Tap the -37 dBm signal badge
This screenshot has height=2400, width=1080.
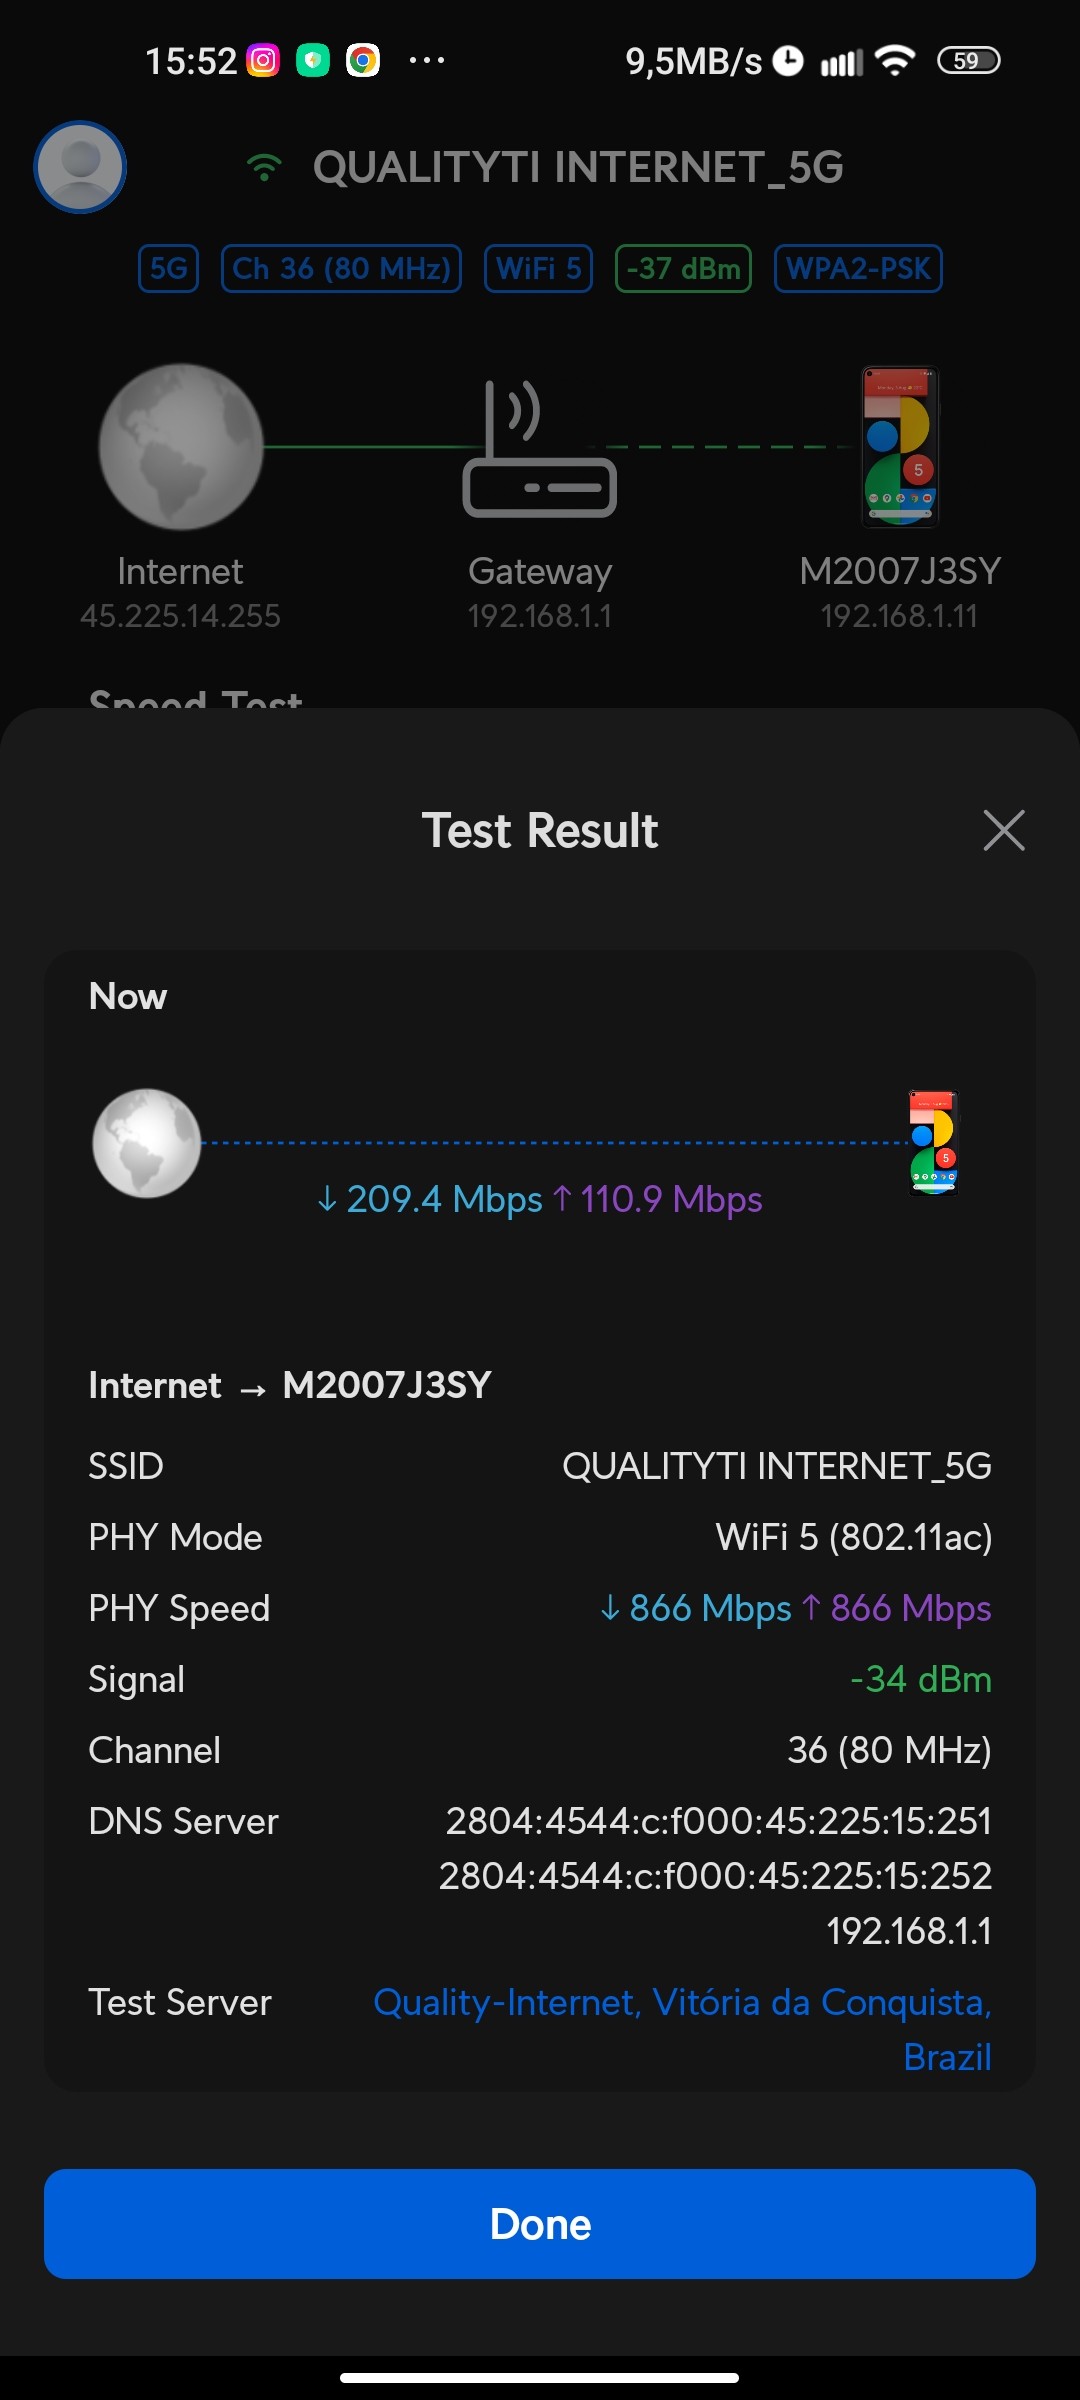(683, 268)
